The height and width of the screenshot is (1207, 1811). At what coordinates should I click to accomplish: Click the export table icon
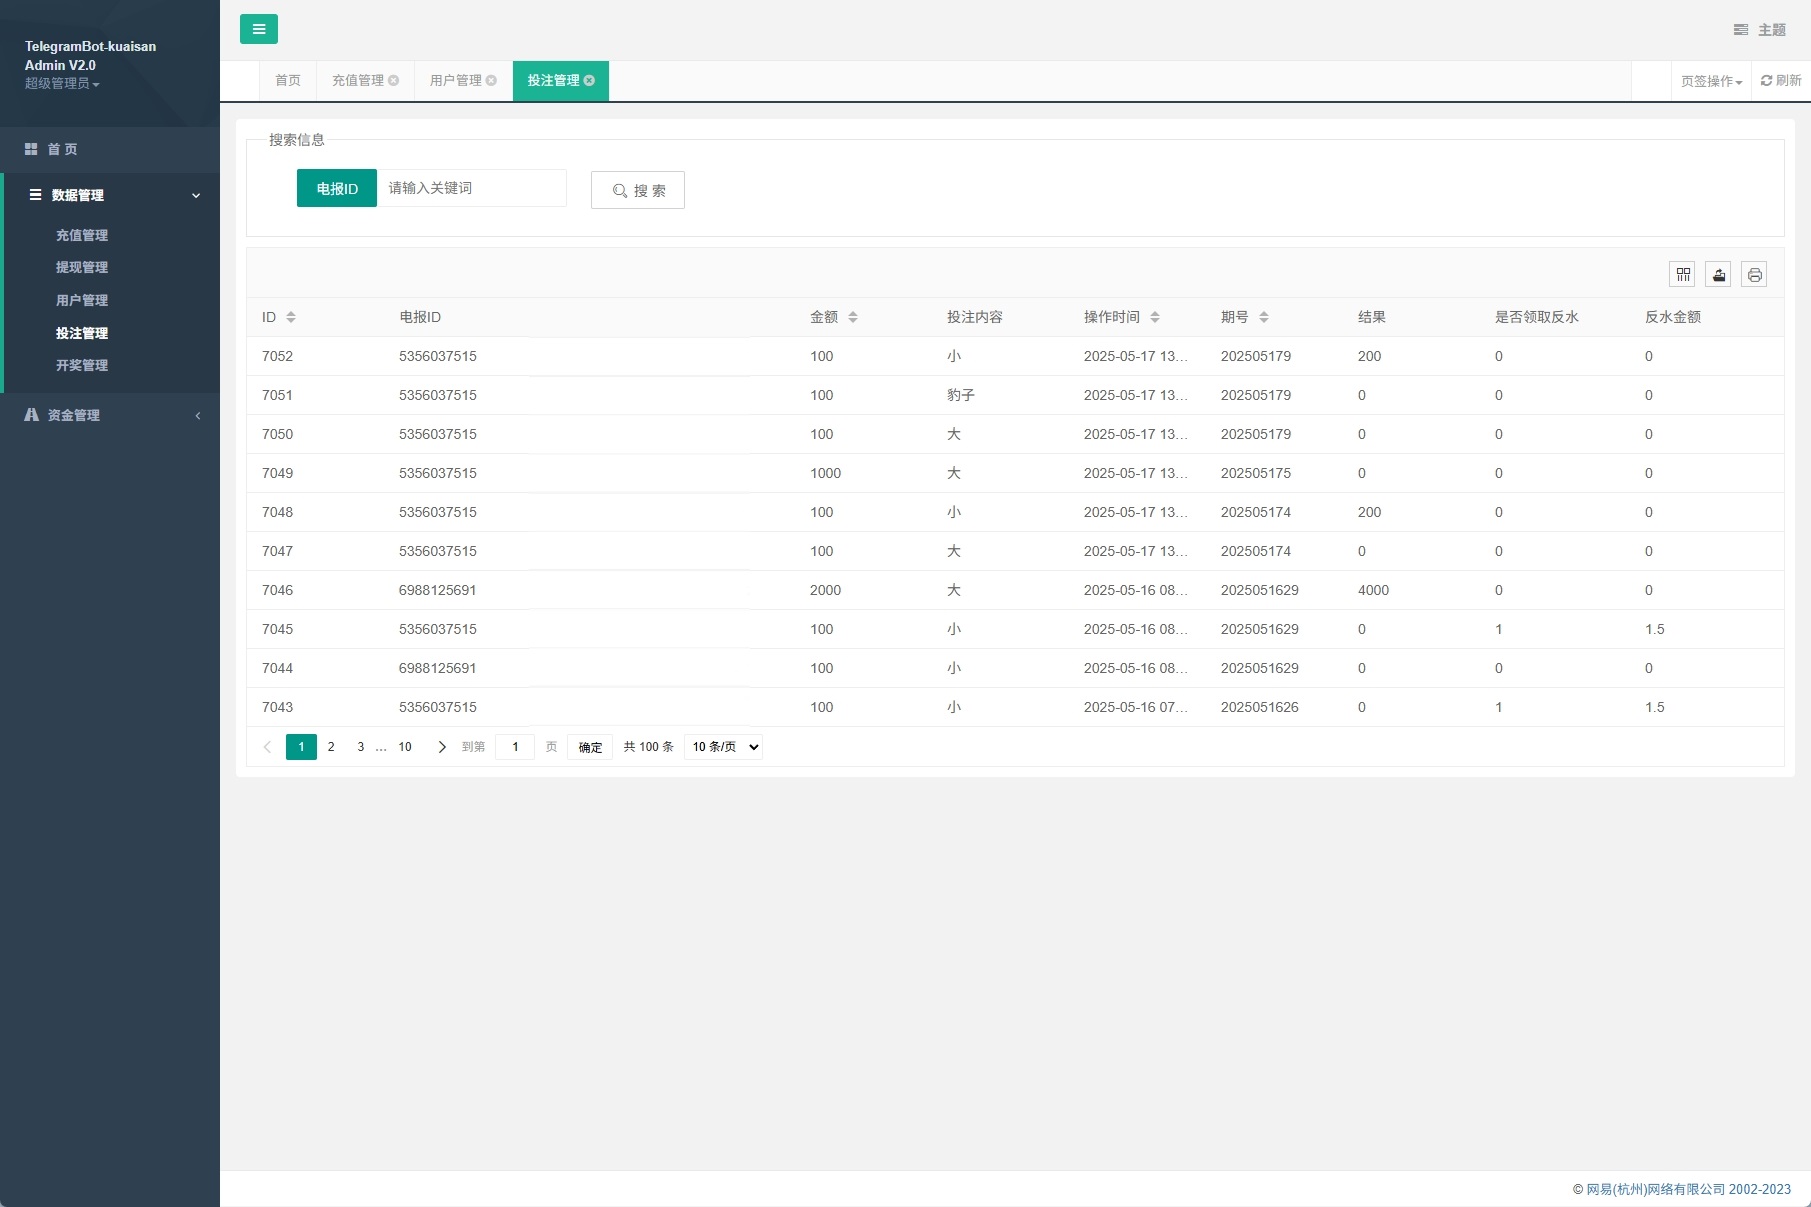coord(1718,274)
